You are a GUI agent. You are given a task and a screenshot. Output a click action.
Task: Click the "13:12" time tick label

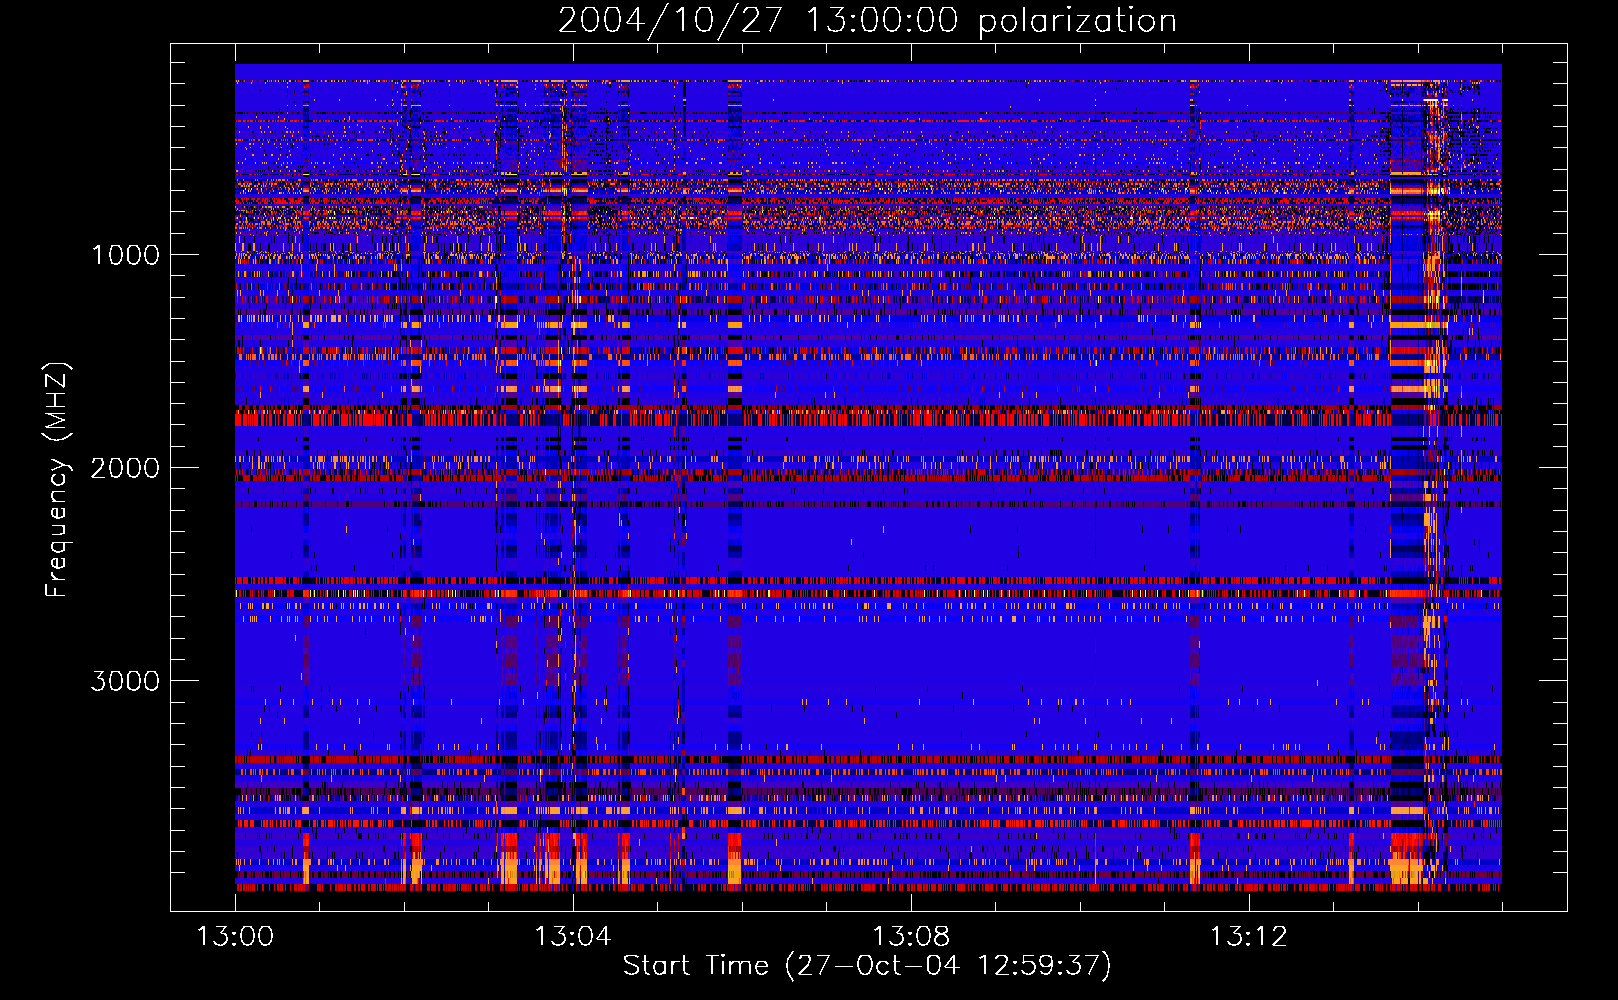(x=1248, y=937)
